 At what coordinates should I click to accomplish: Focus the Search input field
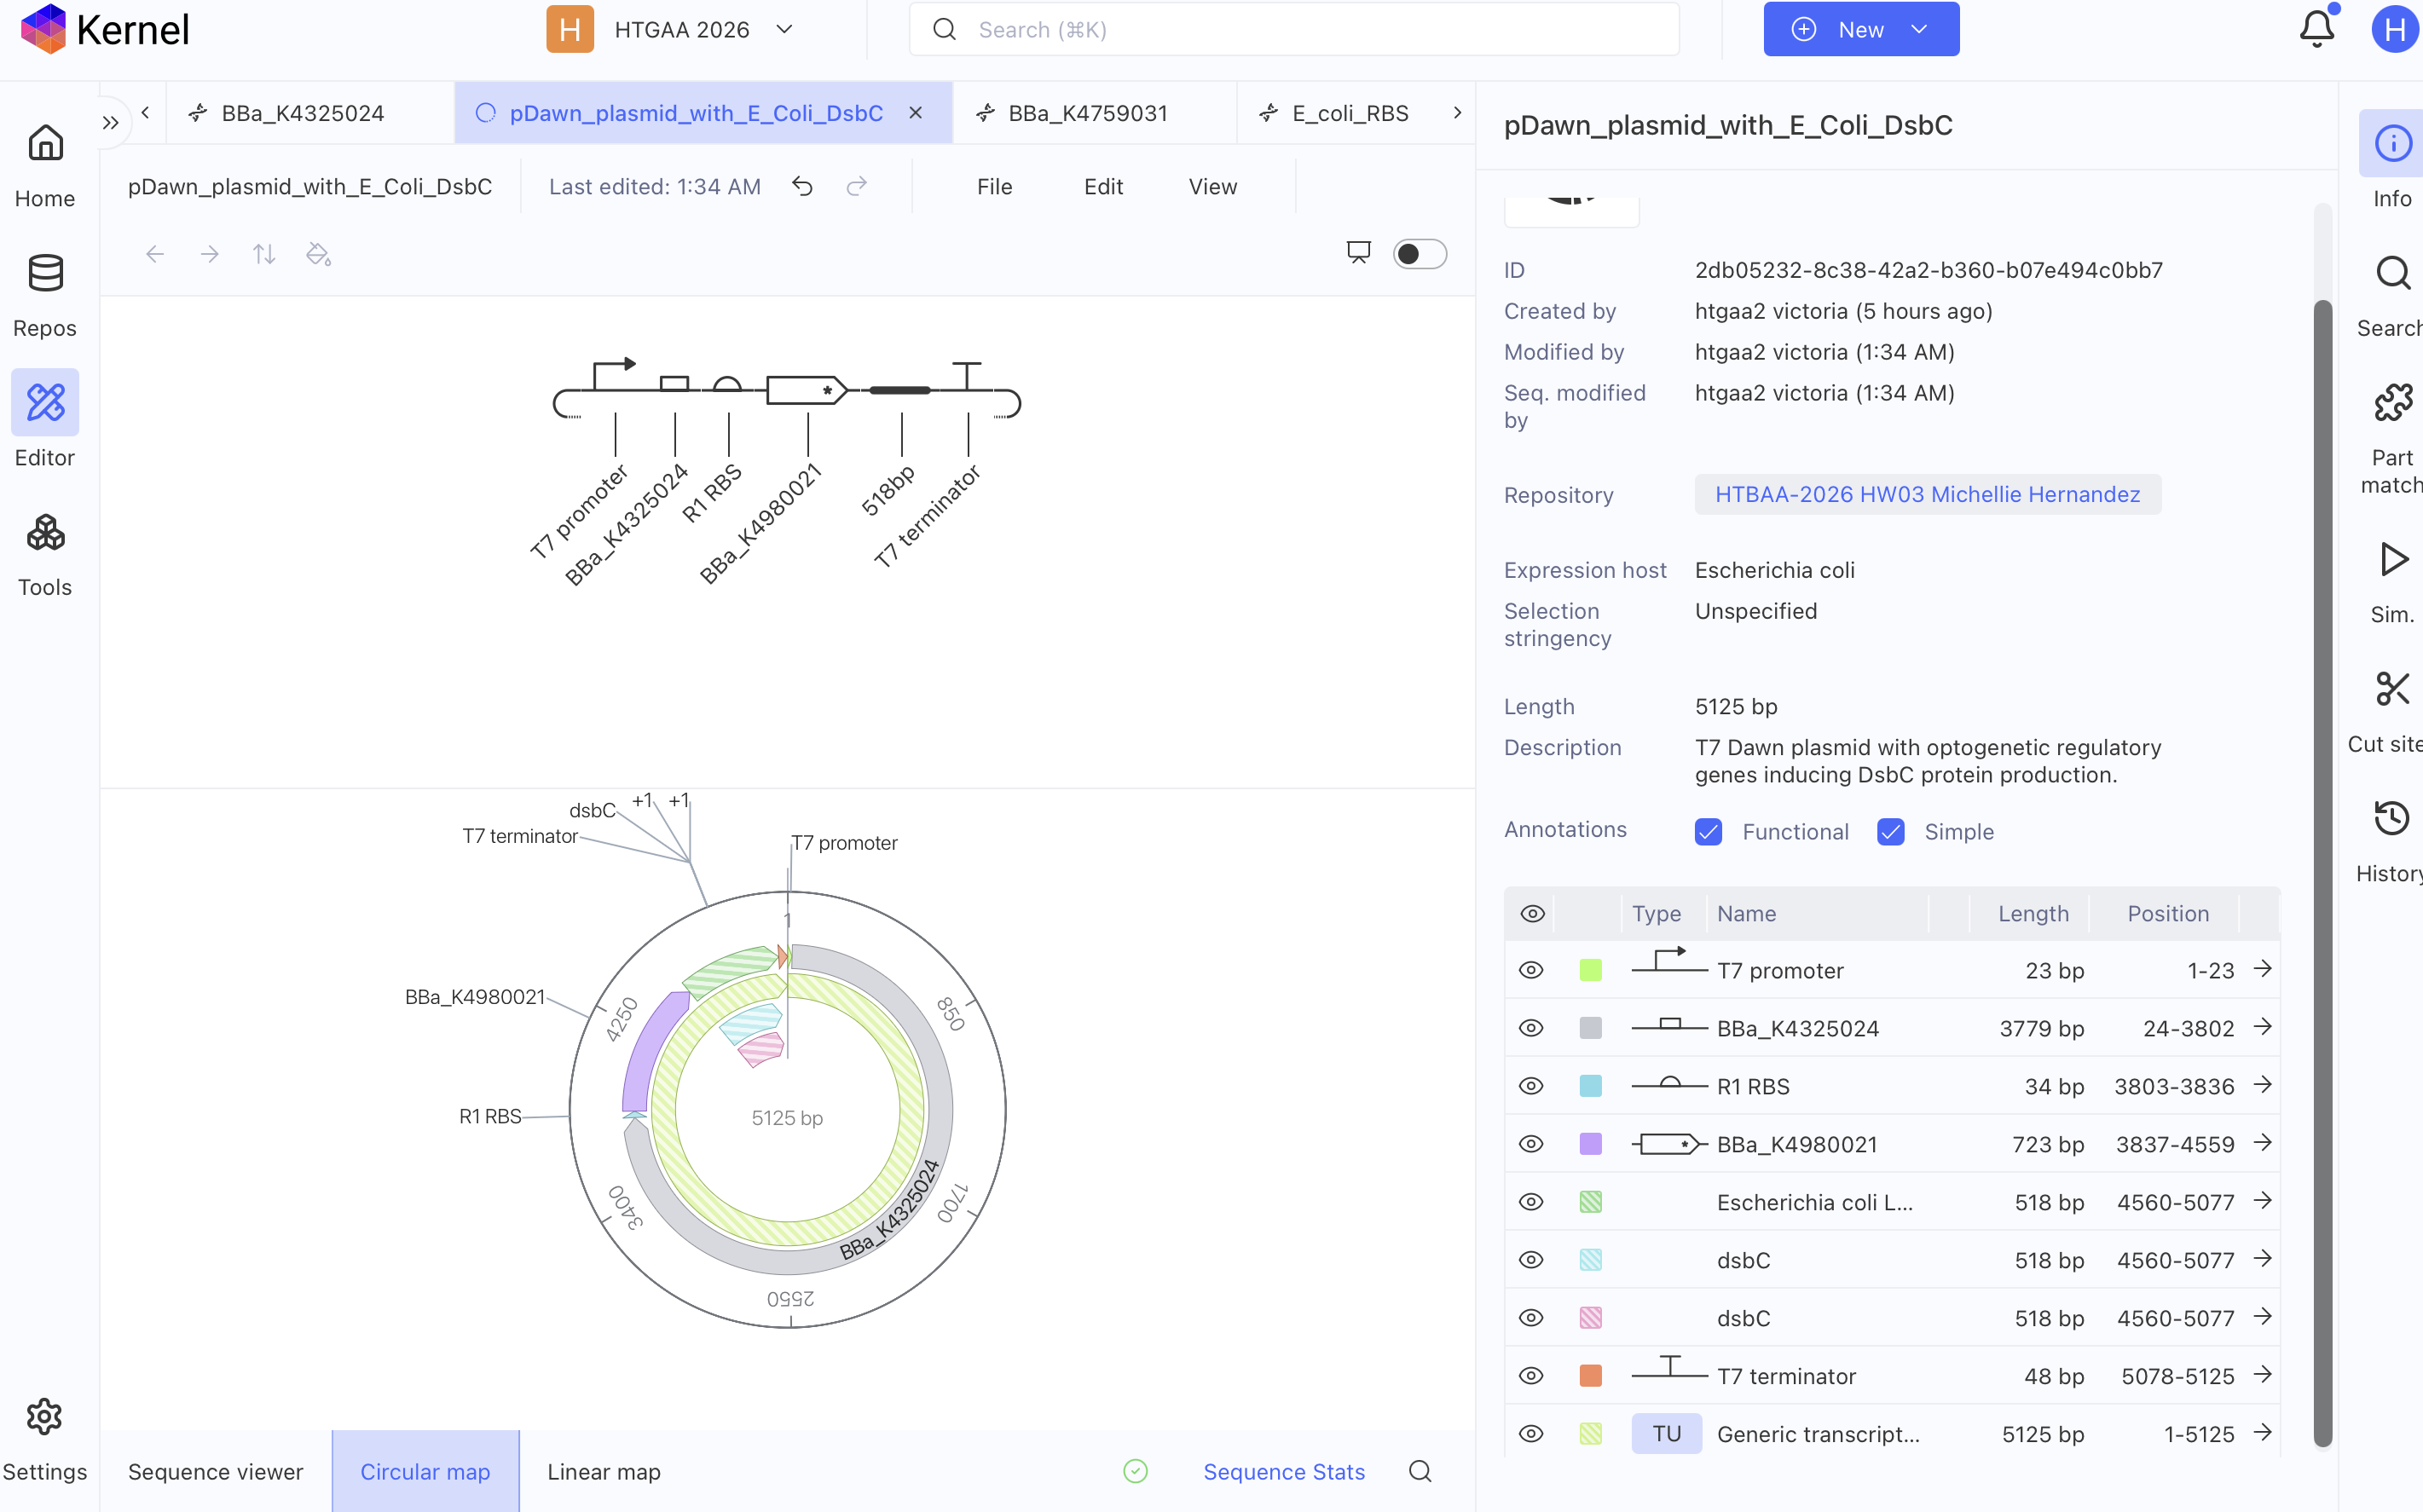(x=1294, y=29)
